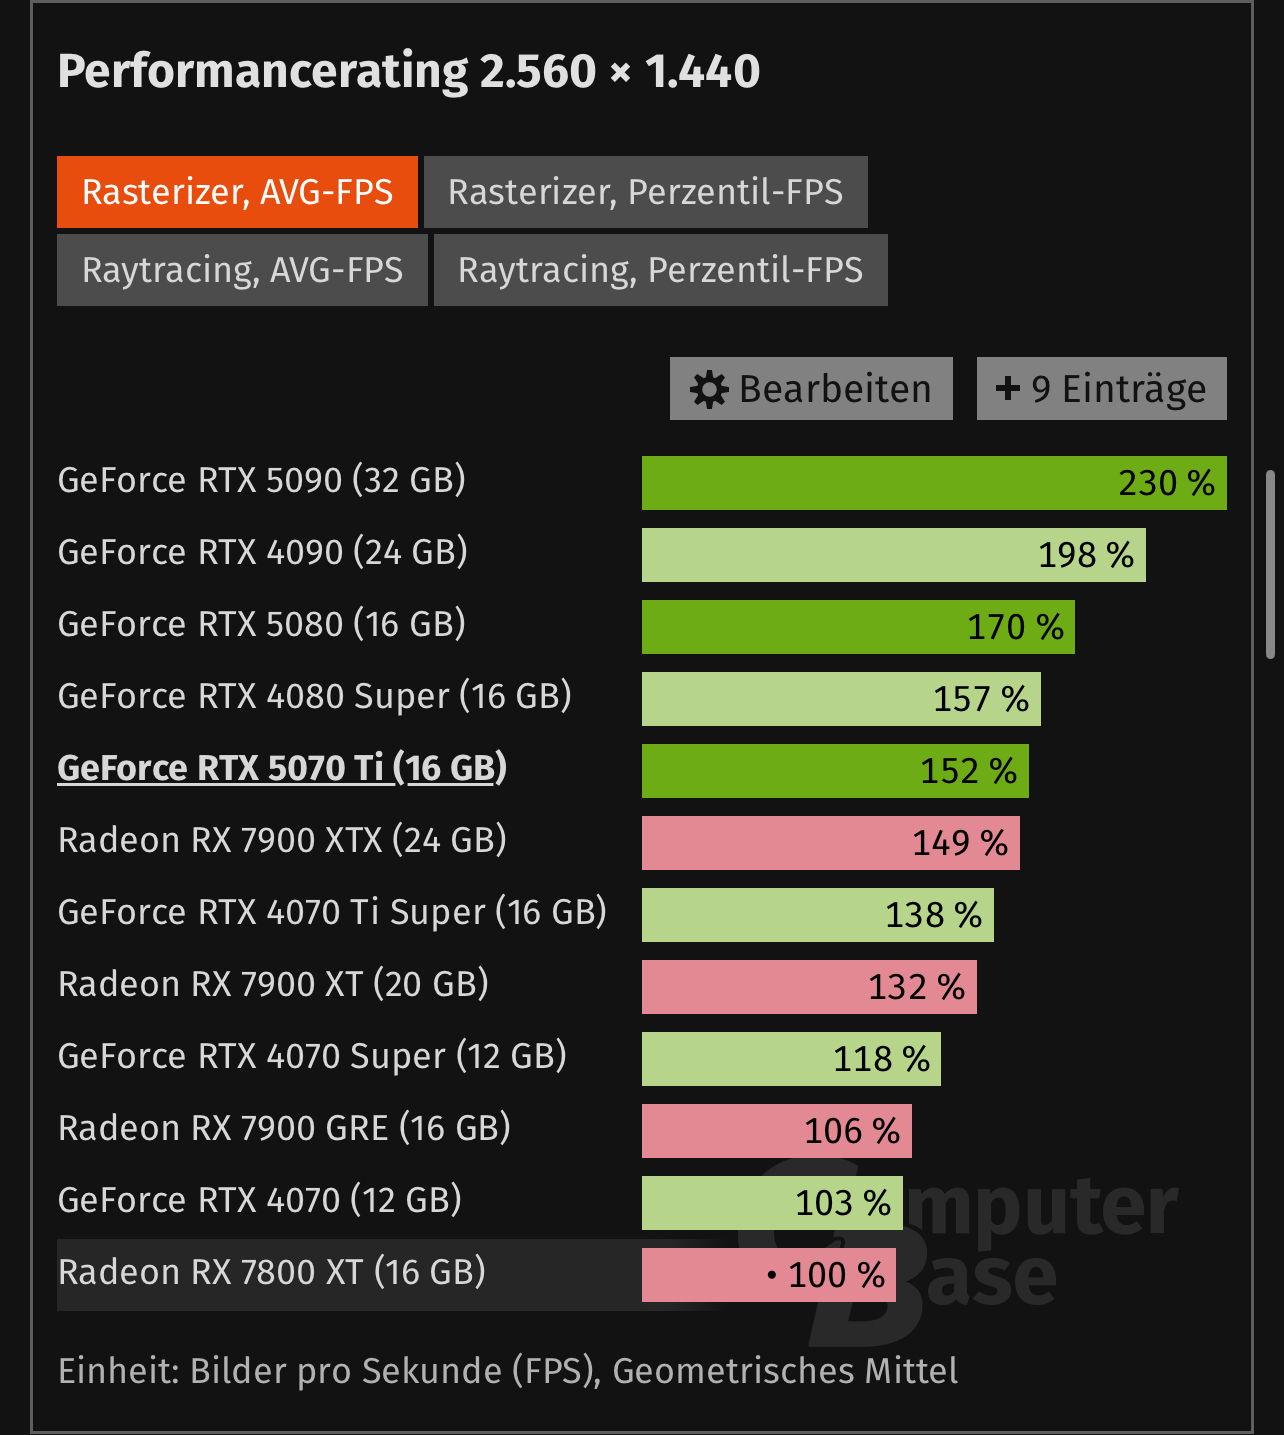The width and height of the screenshot is (1284, 1435).
Task: Open the Bearbeiten edit button
Action: [811, 388]
